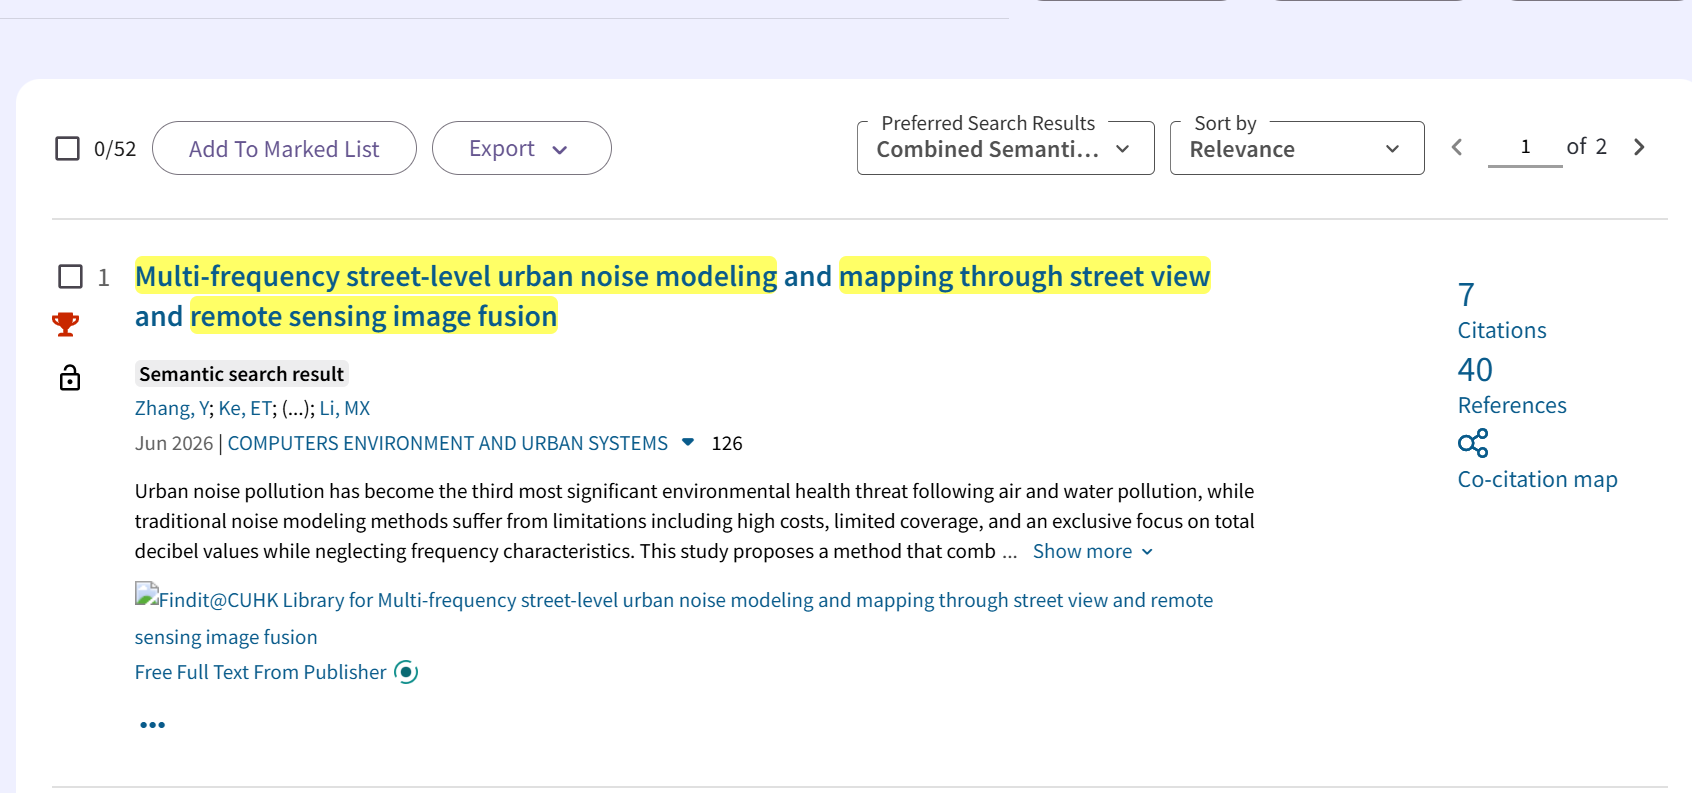Click the Semantic search result label
The image size is (1692, 793).
point(241,374)
